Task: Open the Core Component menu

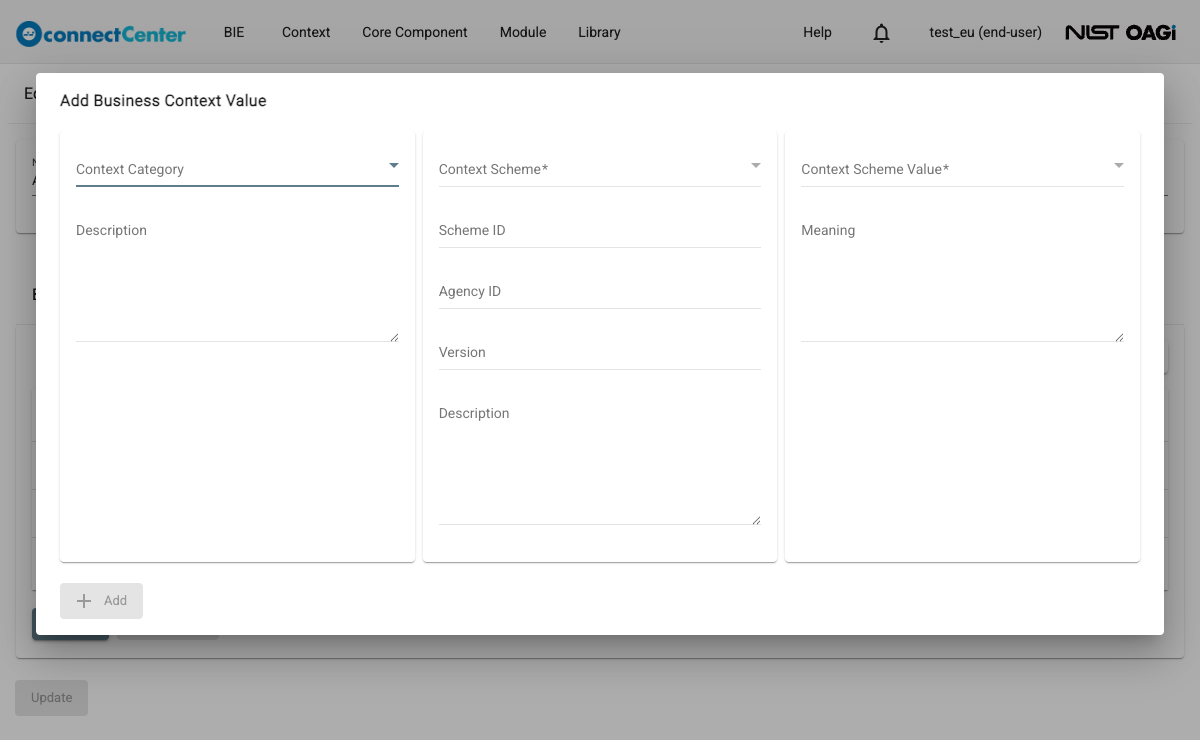Action: point(415,32)
